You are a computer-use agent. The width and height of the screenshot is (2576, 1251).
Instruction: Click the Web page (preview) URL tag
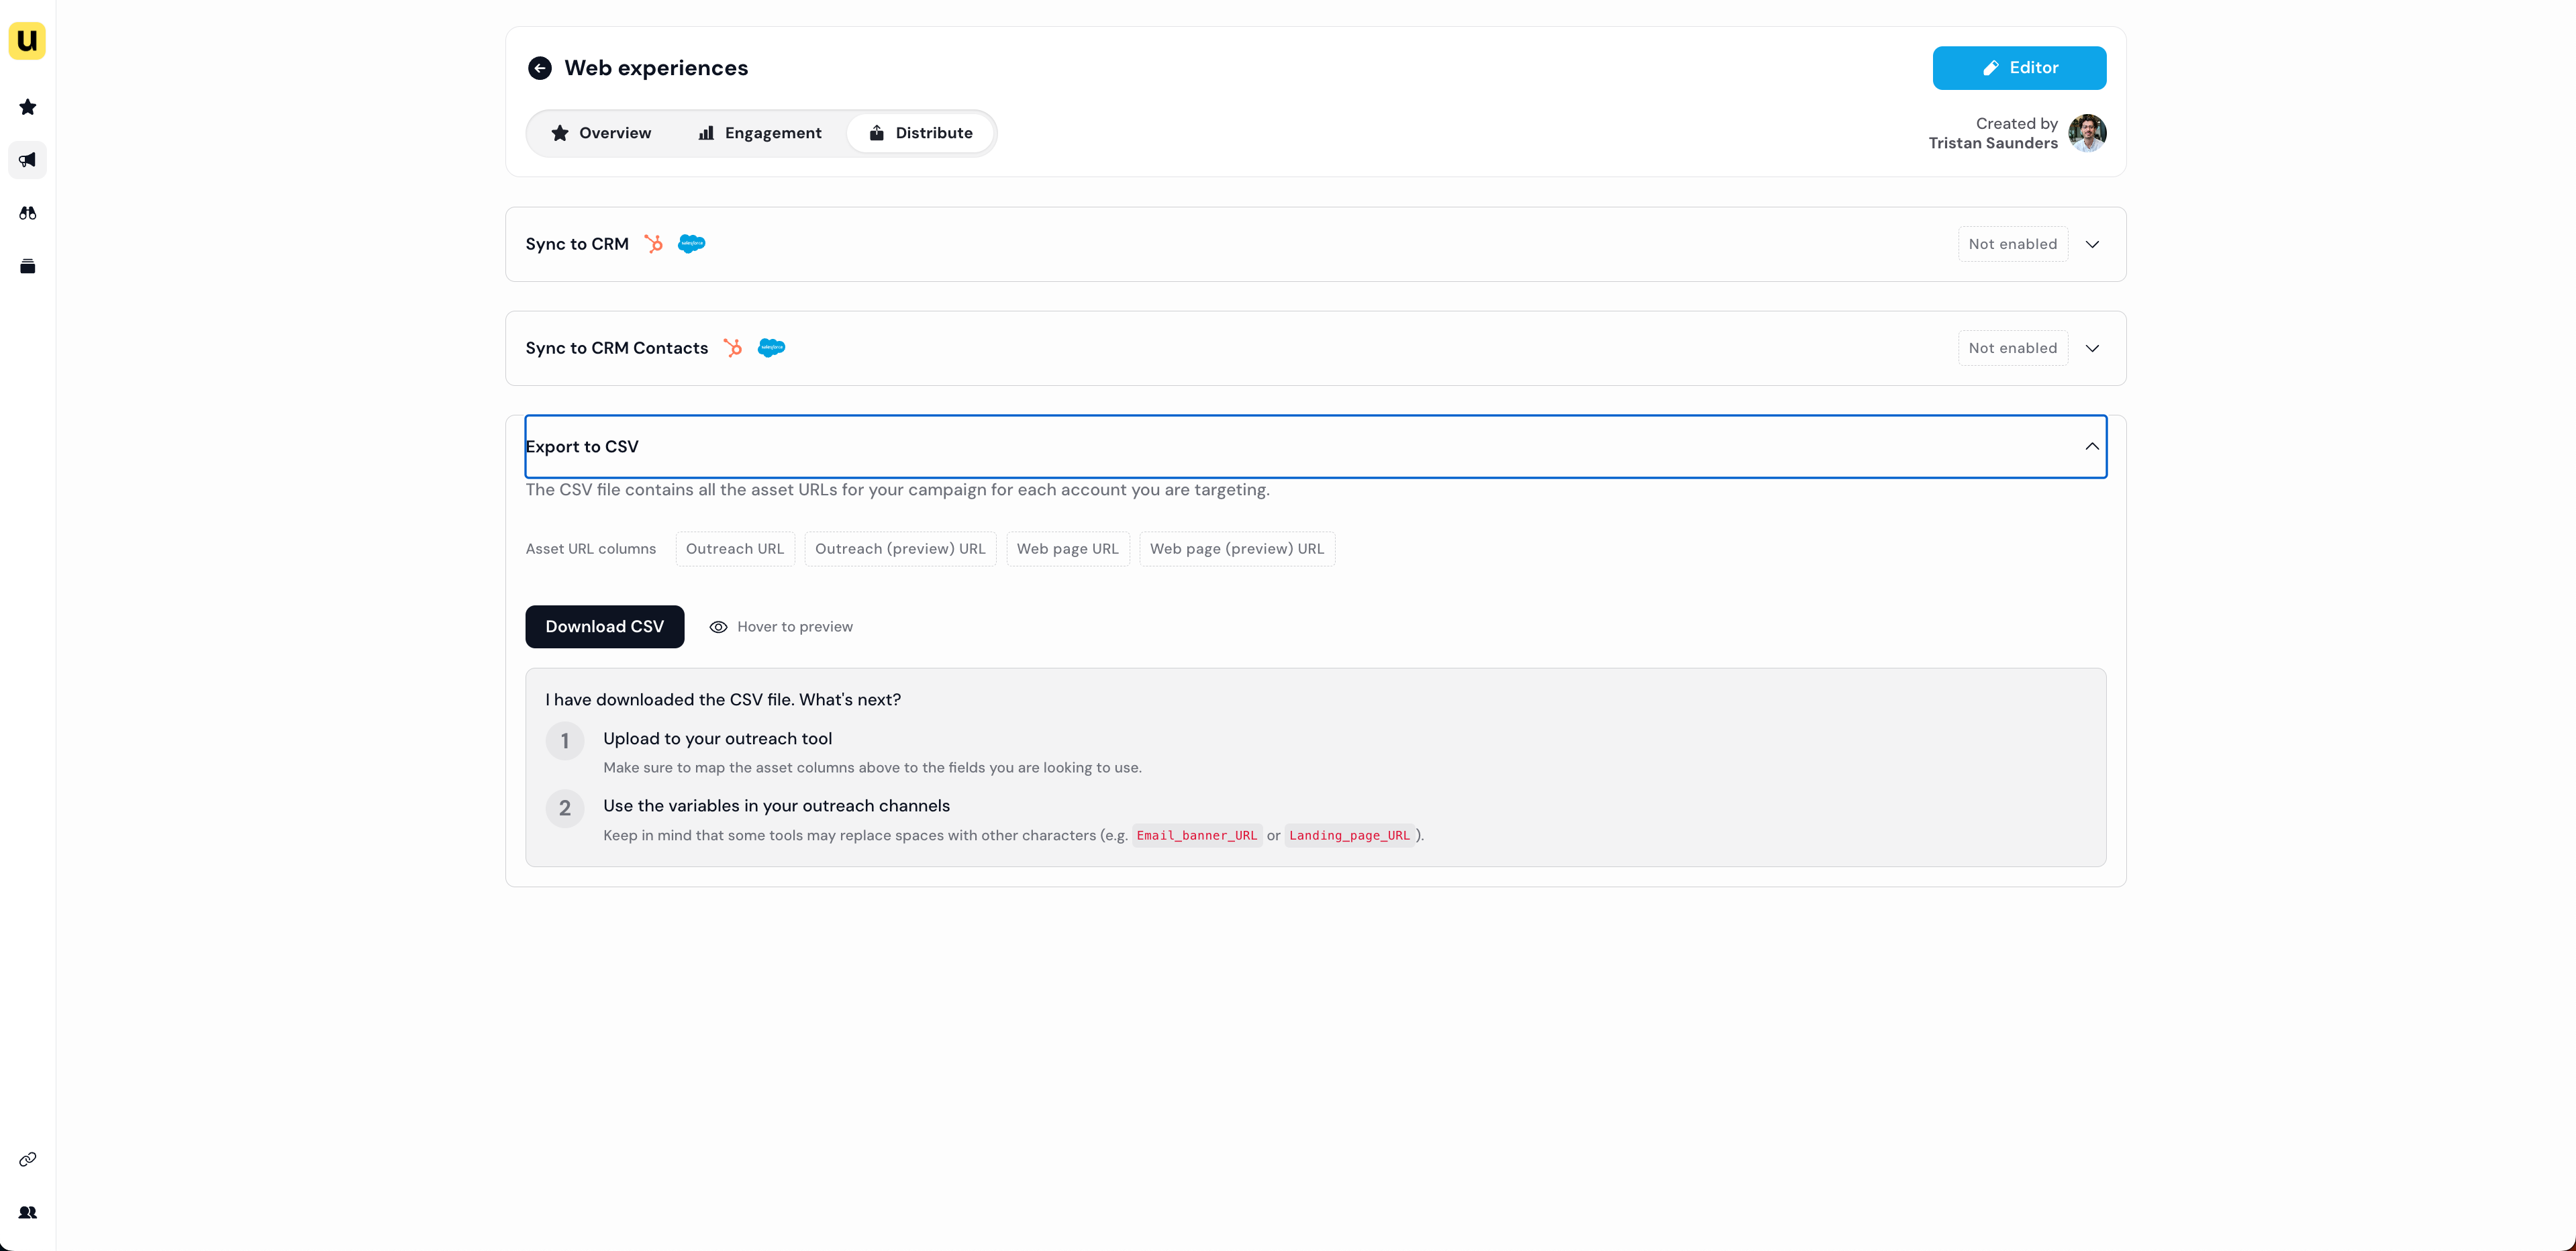(x=1236, y=549)
